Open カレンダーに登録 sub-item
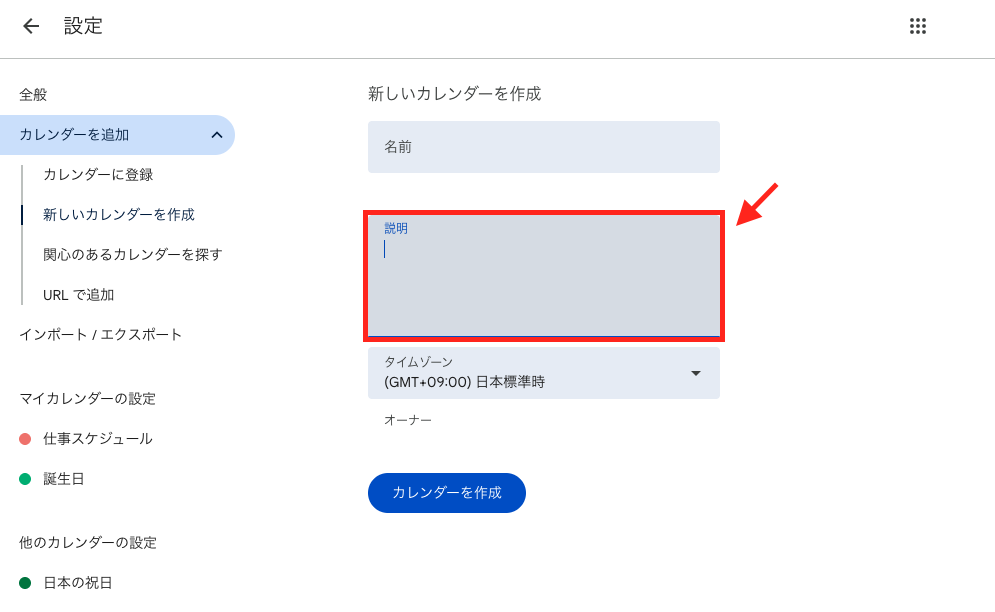 (98, 175)
